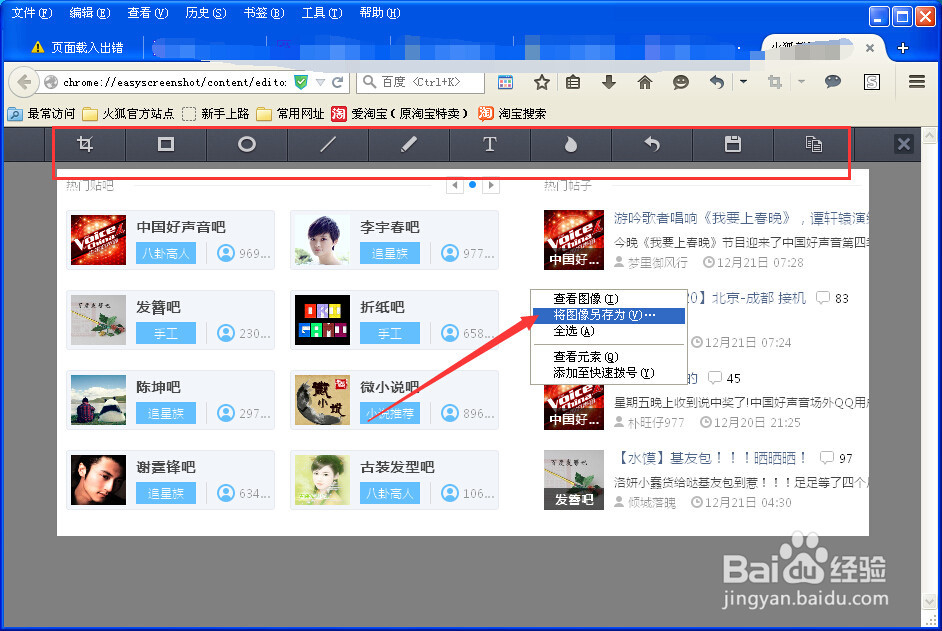
Task: Click the screenshot crop icon in navbar
Action: point(775,82)
